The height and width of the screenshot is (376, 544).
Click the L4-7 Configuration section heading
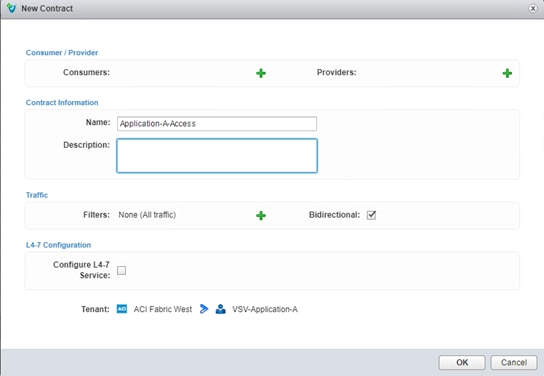tap(58, 245)
